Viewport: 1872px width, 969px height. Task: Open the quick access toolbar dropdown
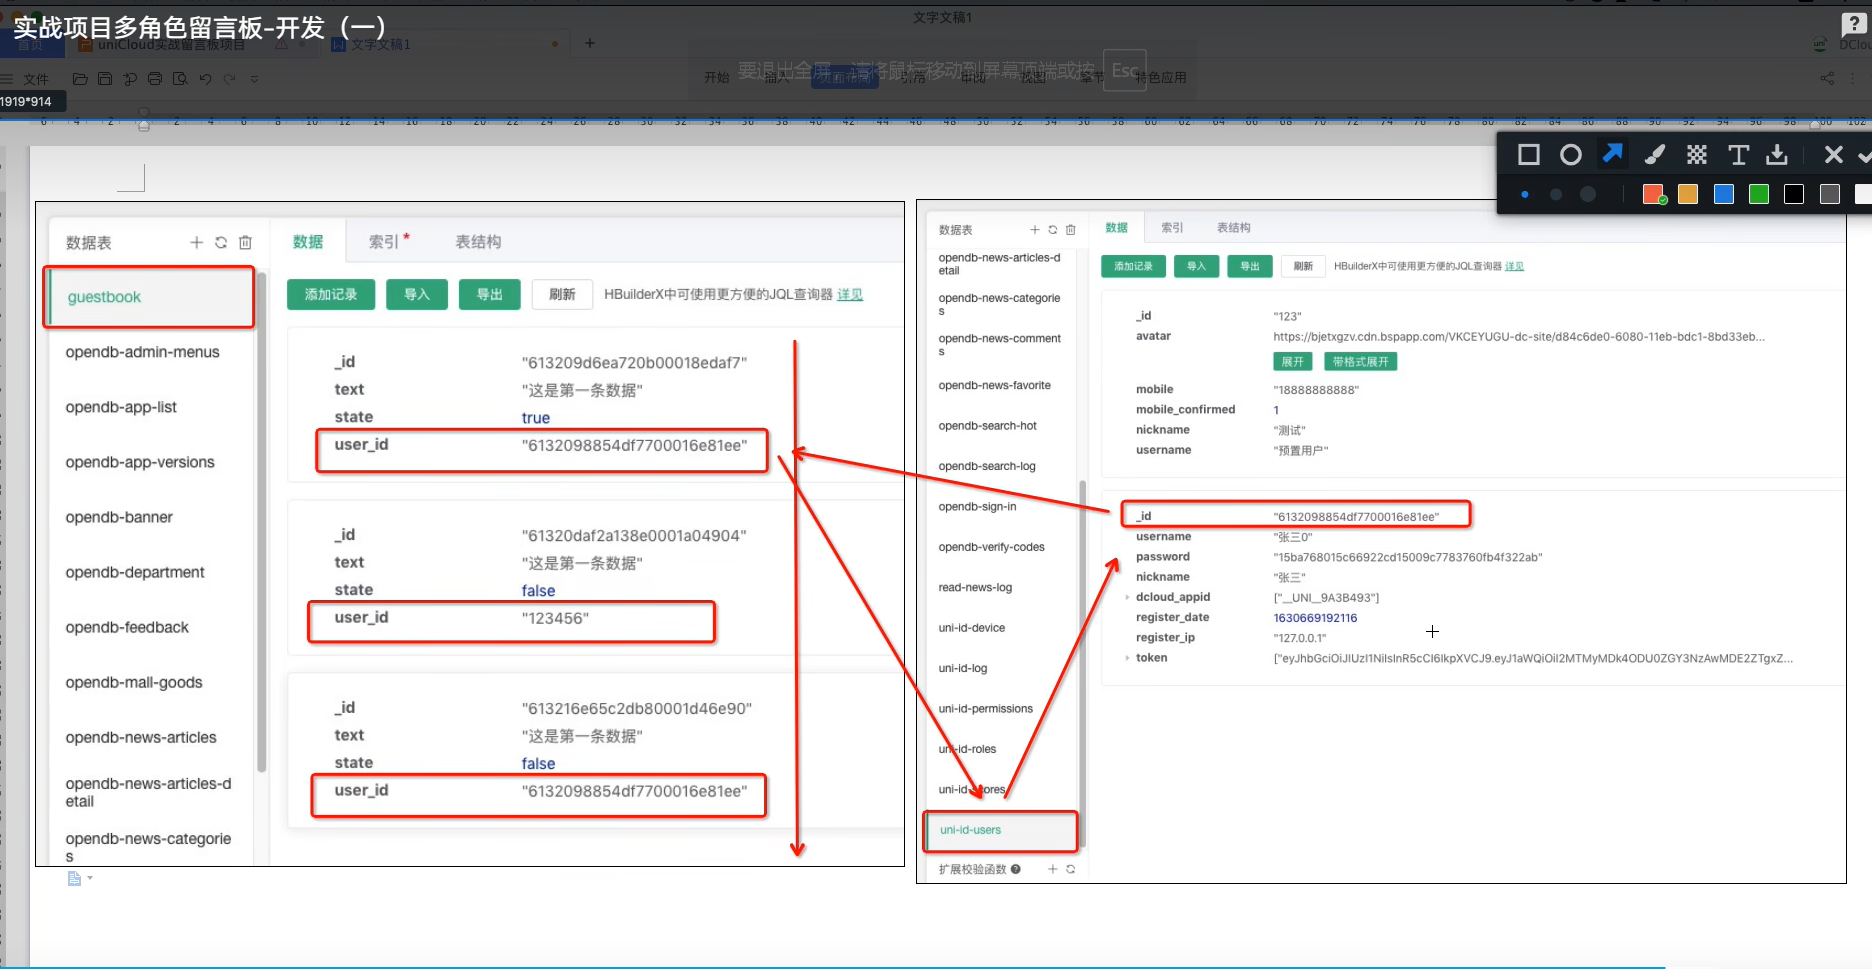(254, 79)
